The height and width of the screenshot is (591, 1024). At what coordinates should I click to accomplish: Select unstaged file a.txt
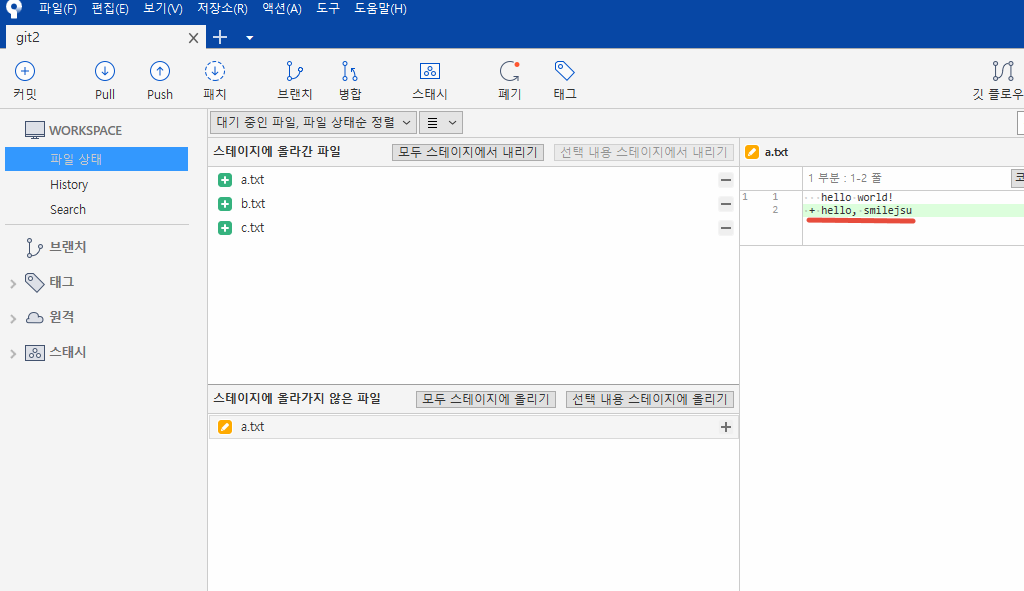[473, 427]
